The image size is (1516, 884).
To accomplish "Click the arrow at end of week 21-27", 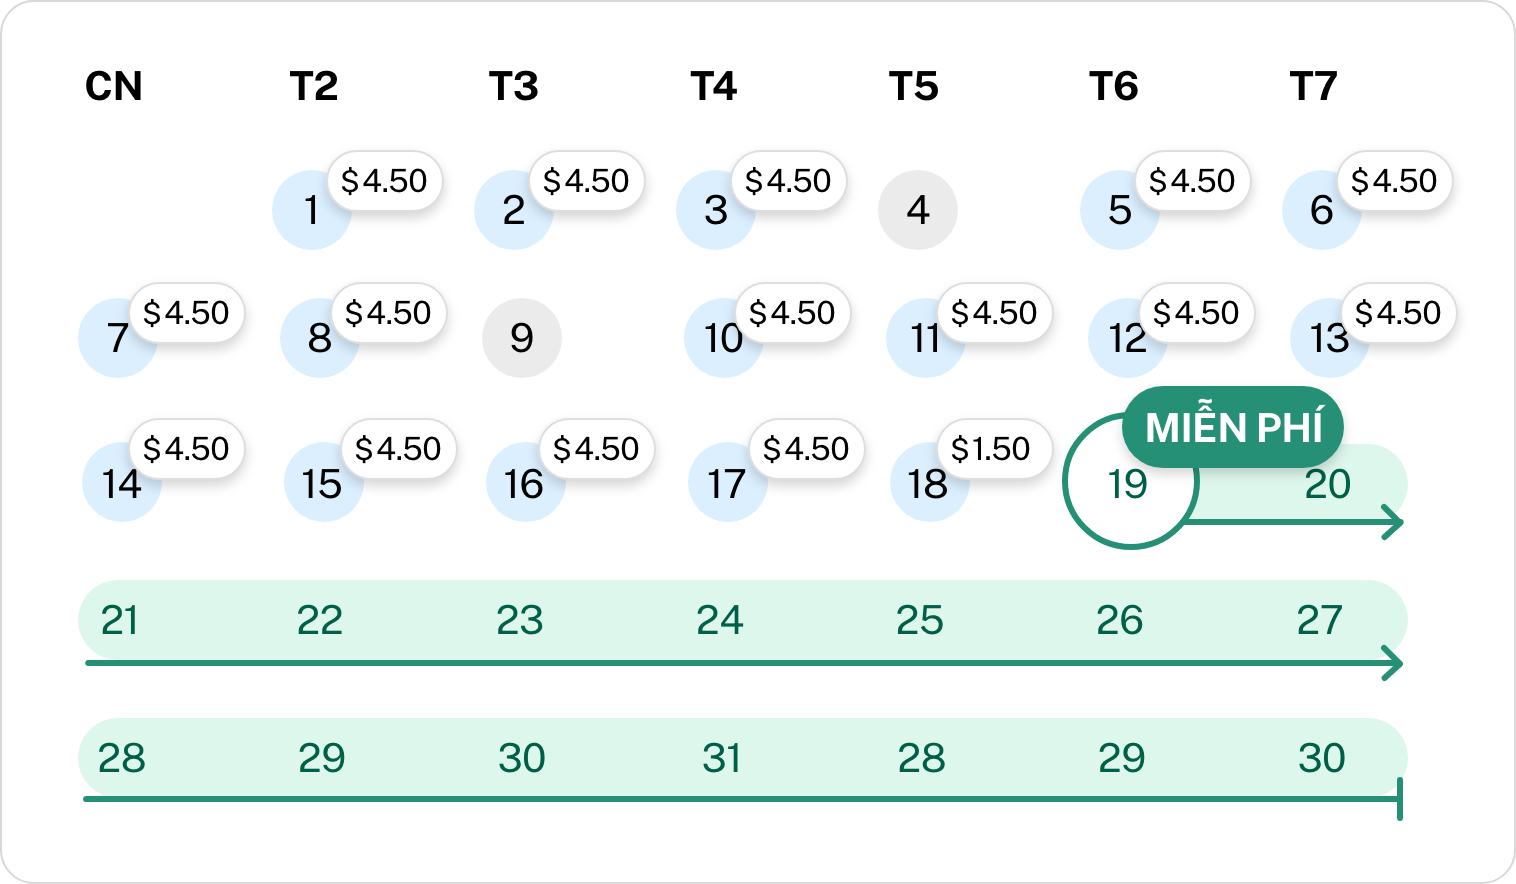I will pyautogui.click(x=1390, y=662).
